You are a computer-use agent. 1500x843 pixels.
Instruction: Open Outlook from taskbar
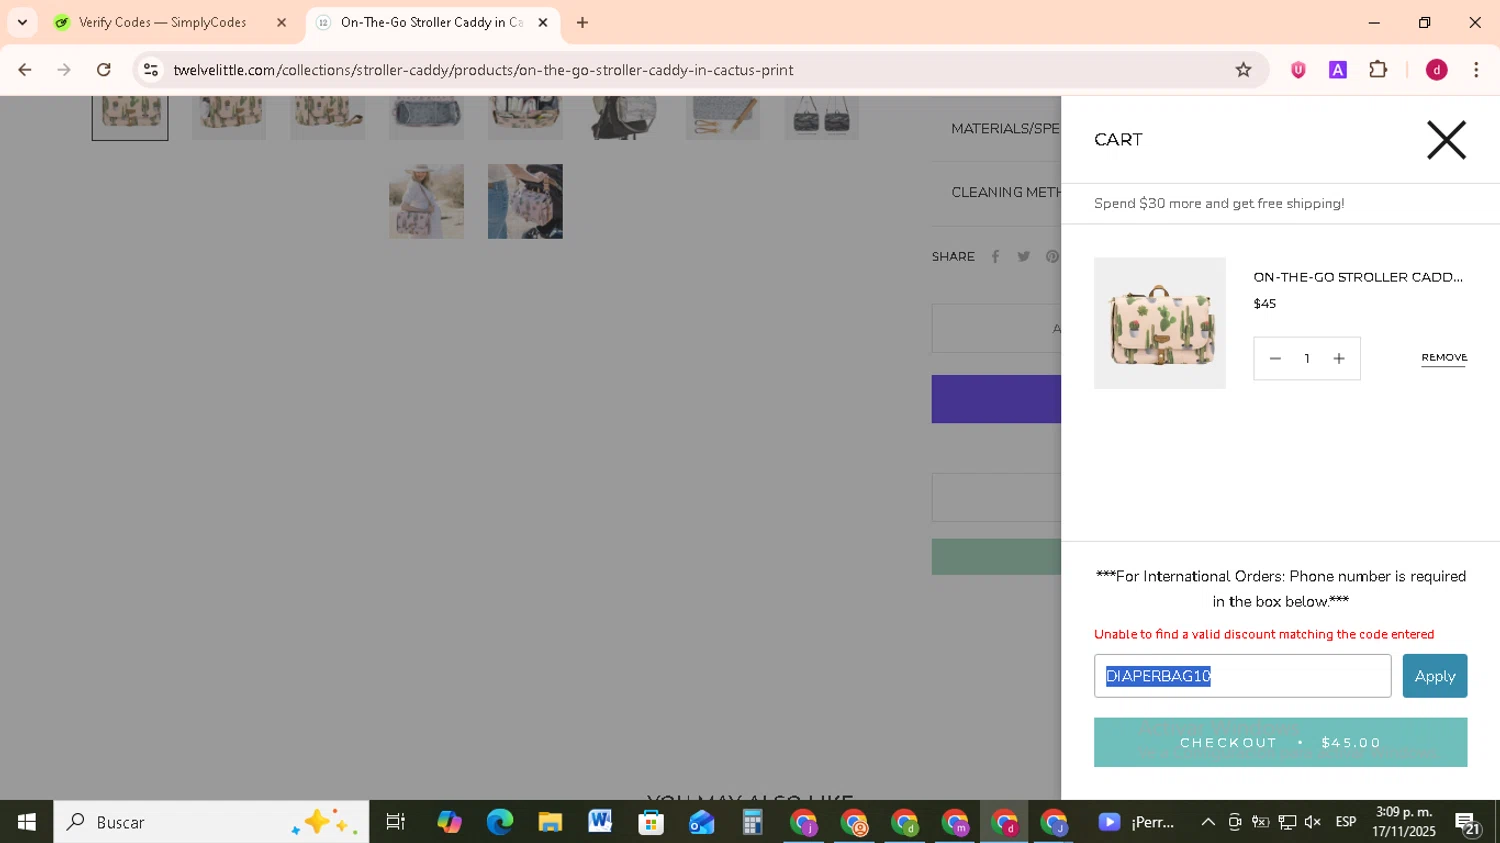point(701,822)
